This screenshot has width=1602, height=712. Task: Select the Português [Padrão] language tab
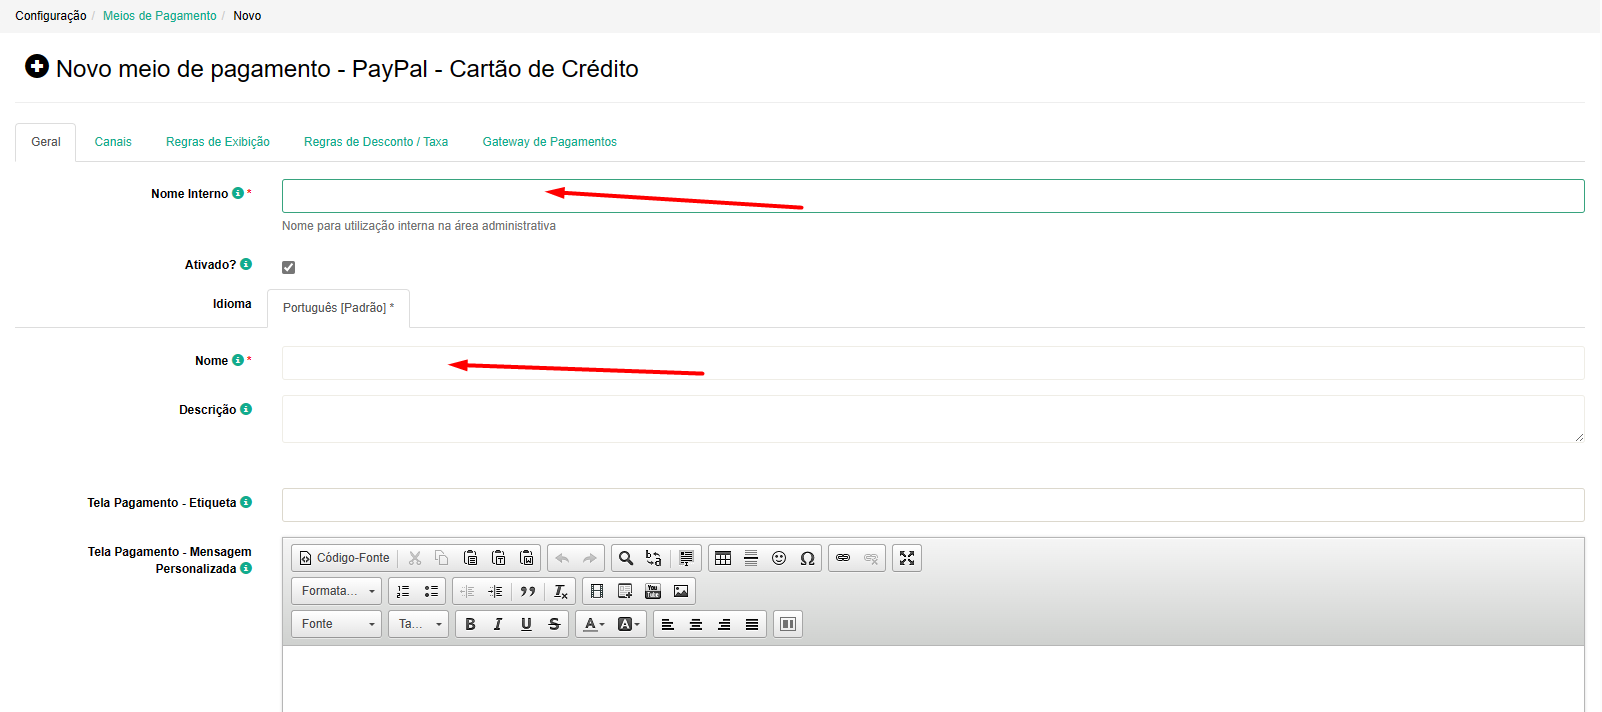tap(338, 308)
